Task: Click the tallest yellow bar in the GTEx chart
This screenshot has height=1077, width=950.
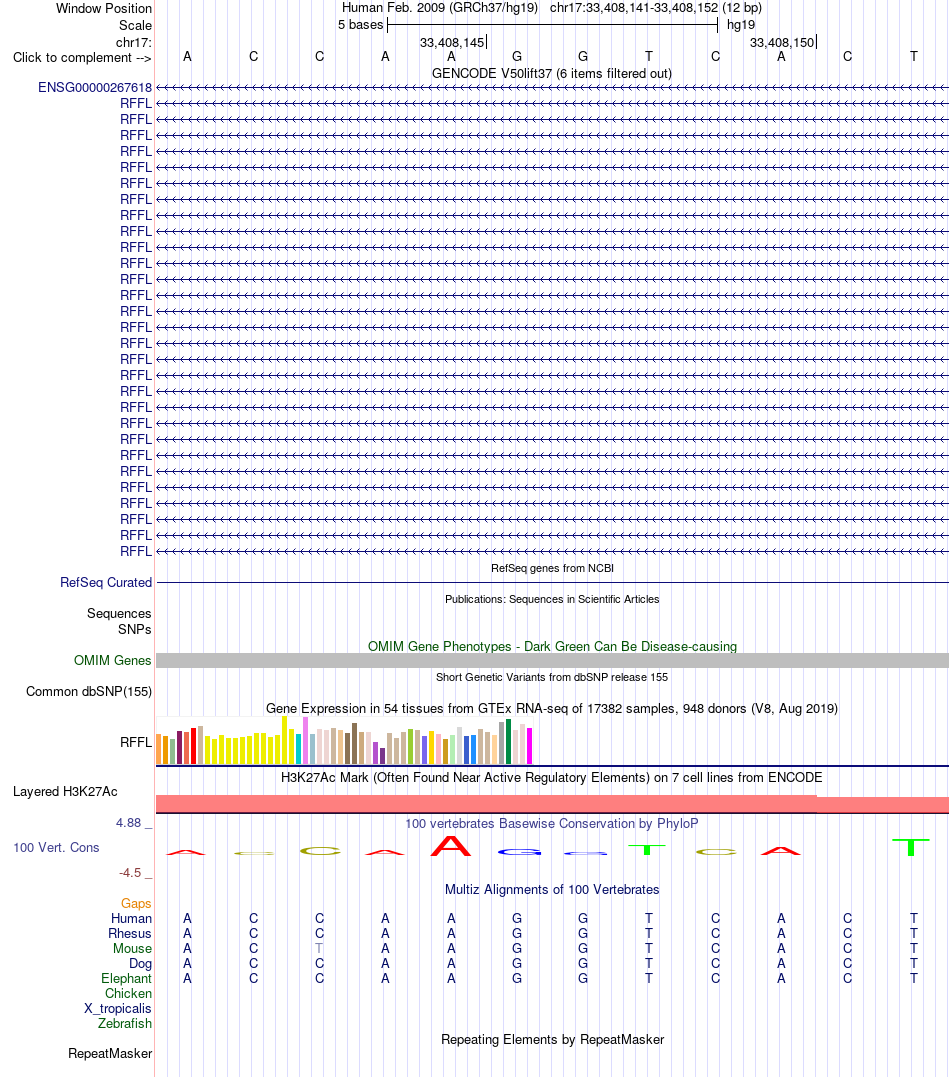Action: tap(284, 740)
